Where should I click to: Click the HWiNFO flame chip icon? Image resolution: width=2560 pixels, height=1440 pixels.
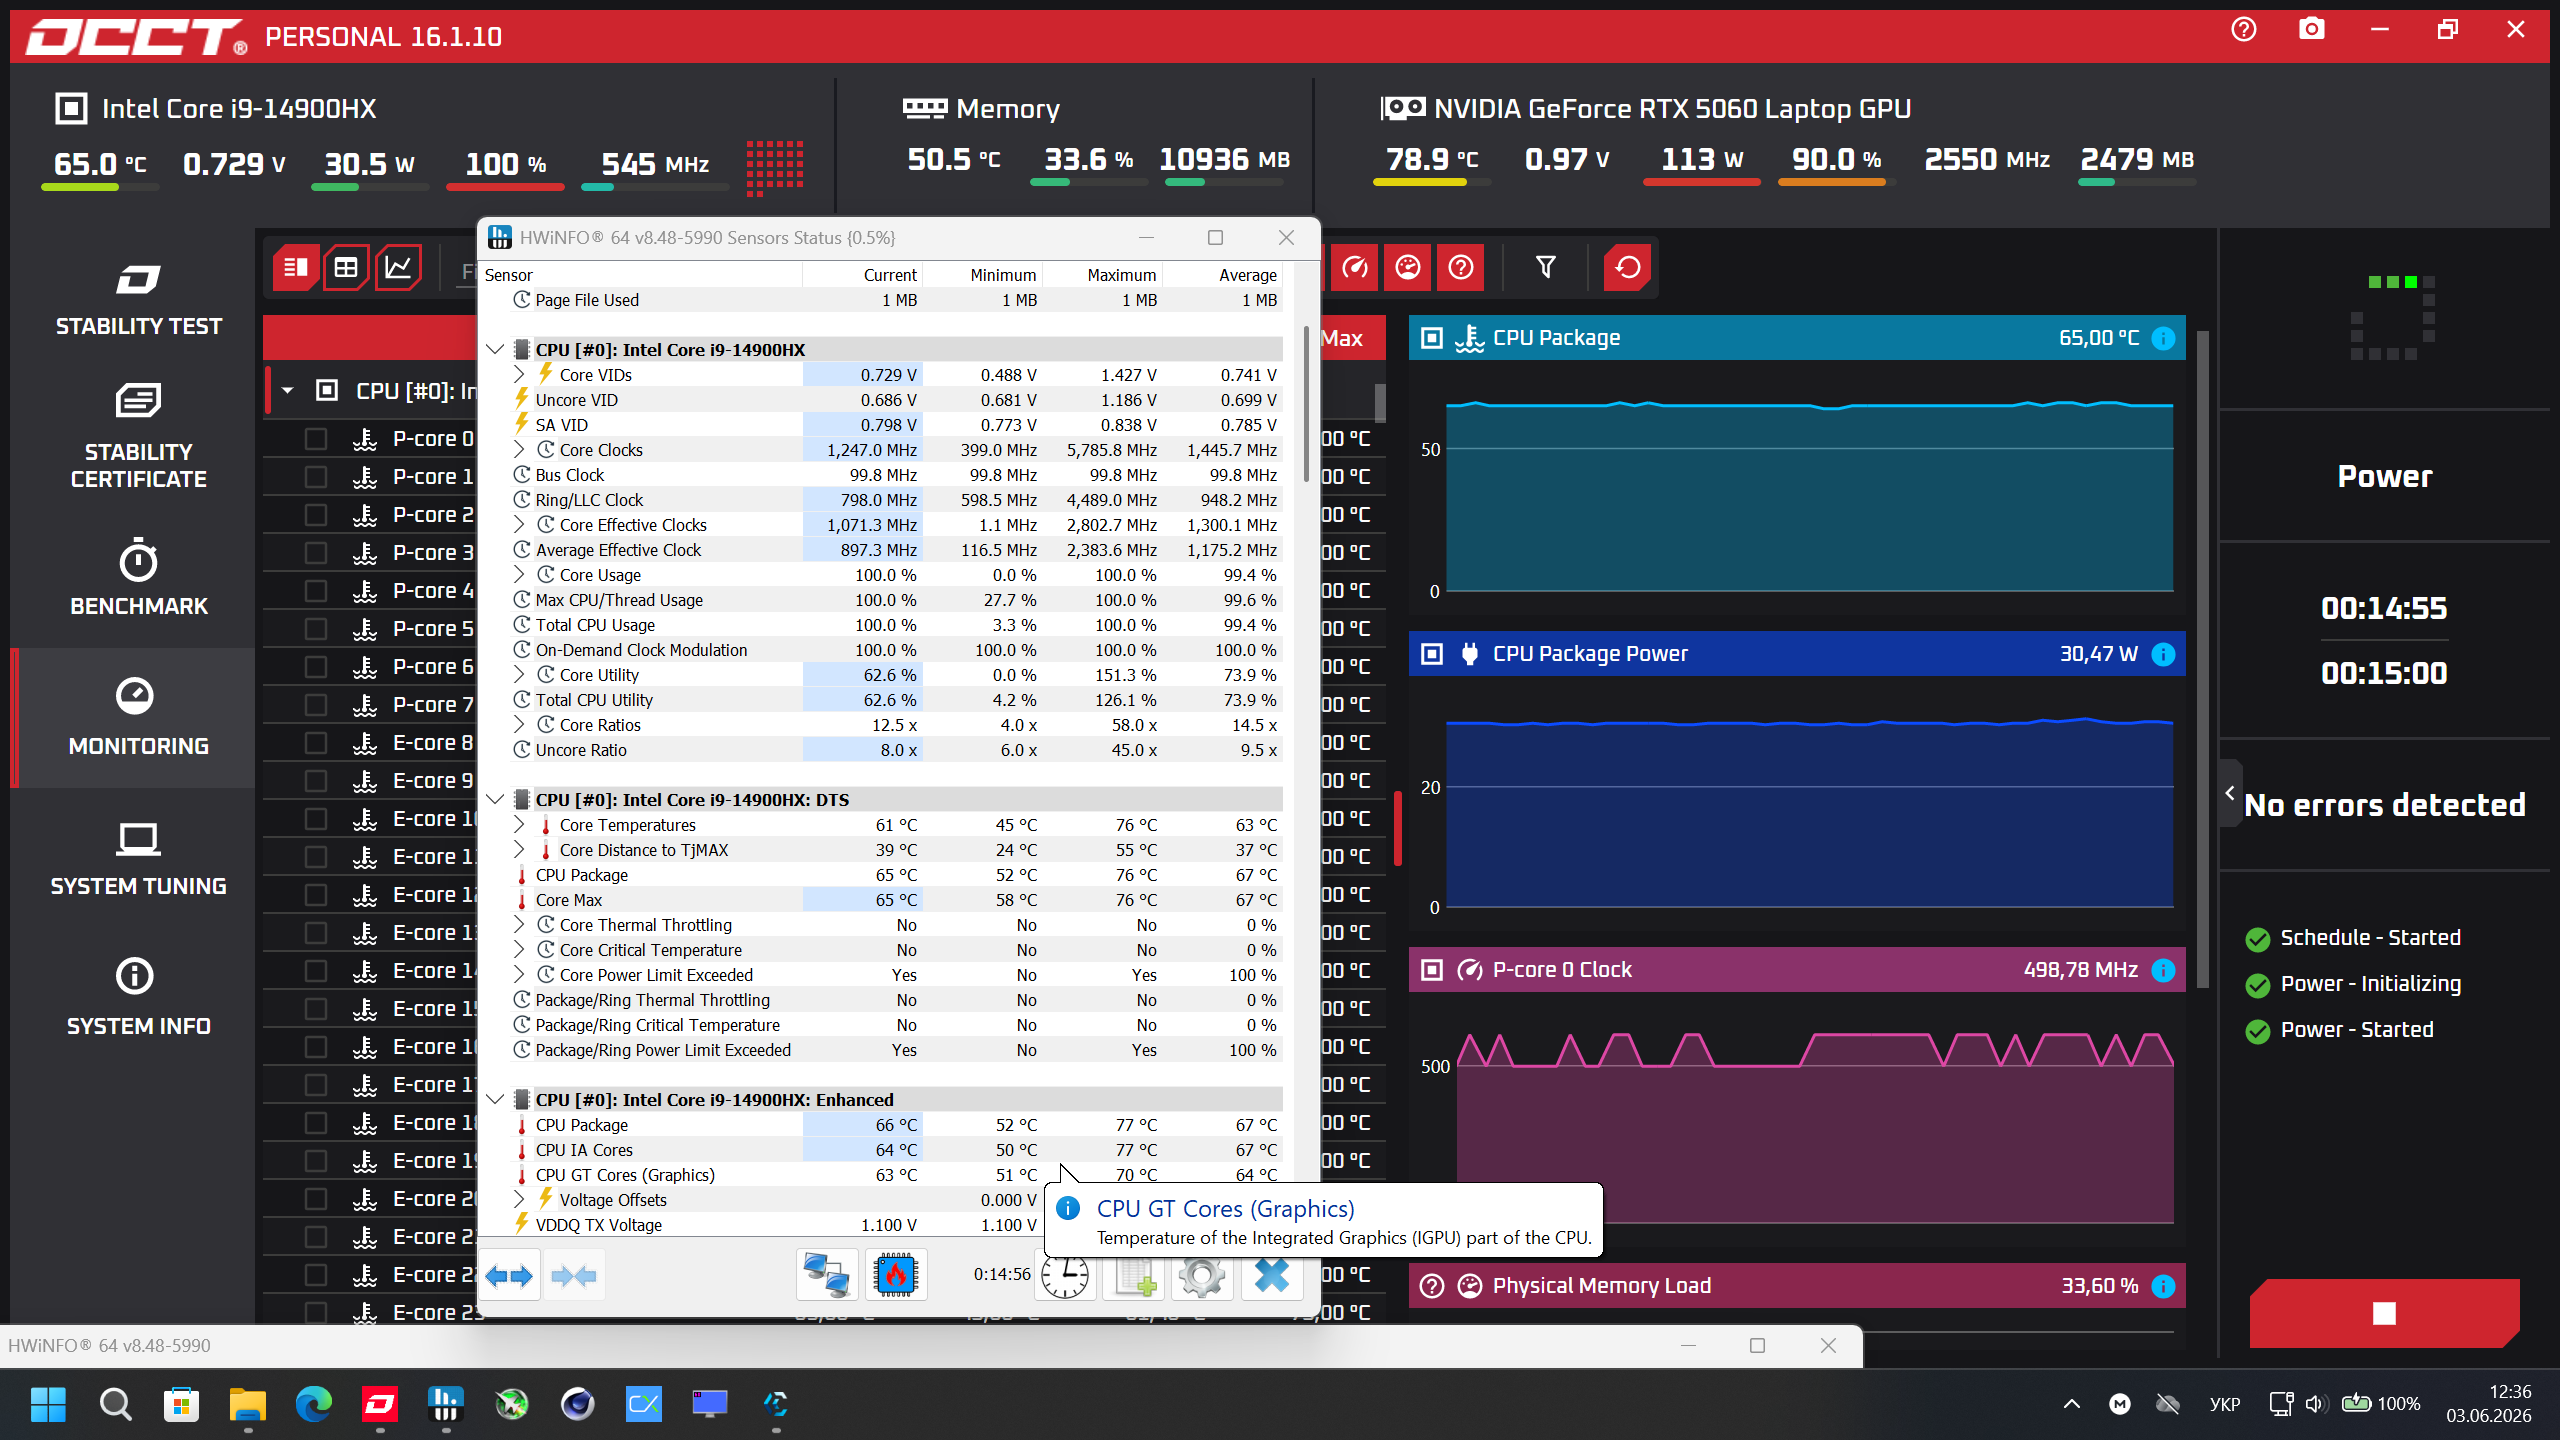895,1275
